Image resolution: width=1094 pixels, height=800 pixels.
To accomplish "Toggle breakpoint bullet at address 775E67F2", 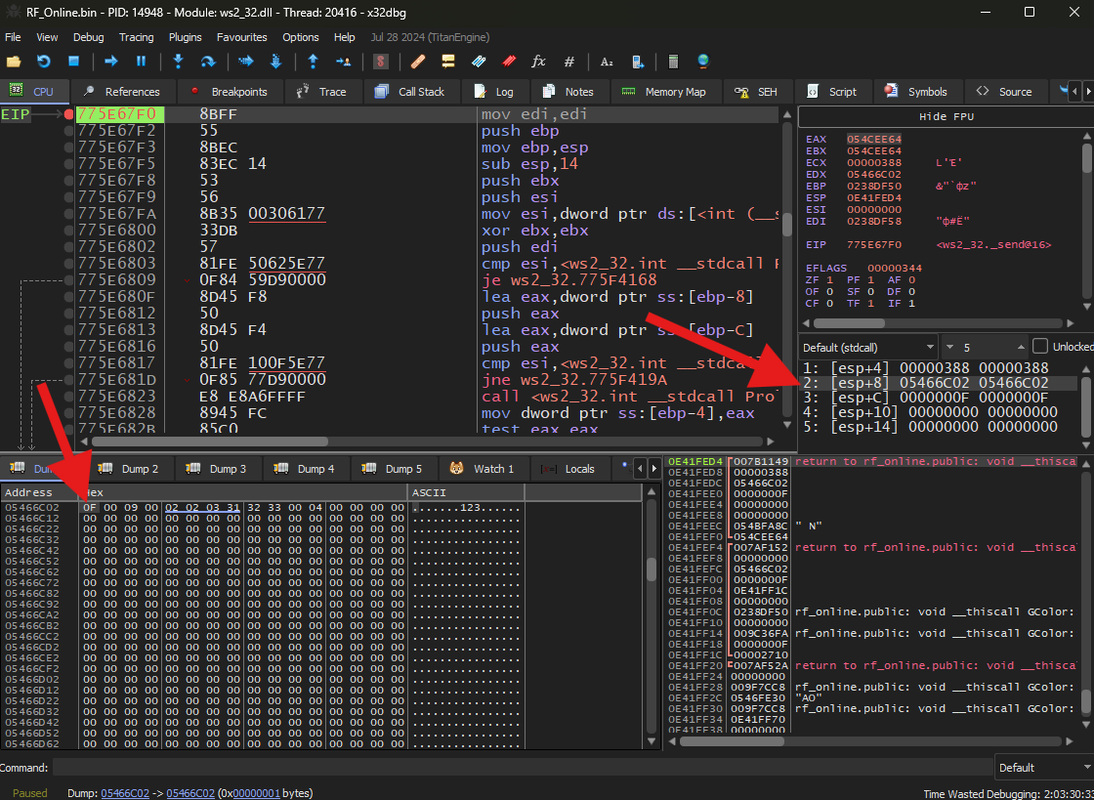I will point(68,130).
